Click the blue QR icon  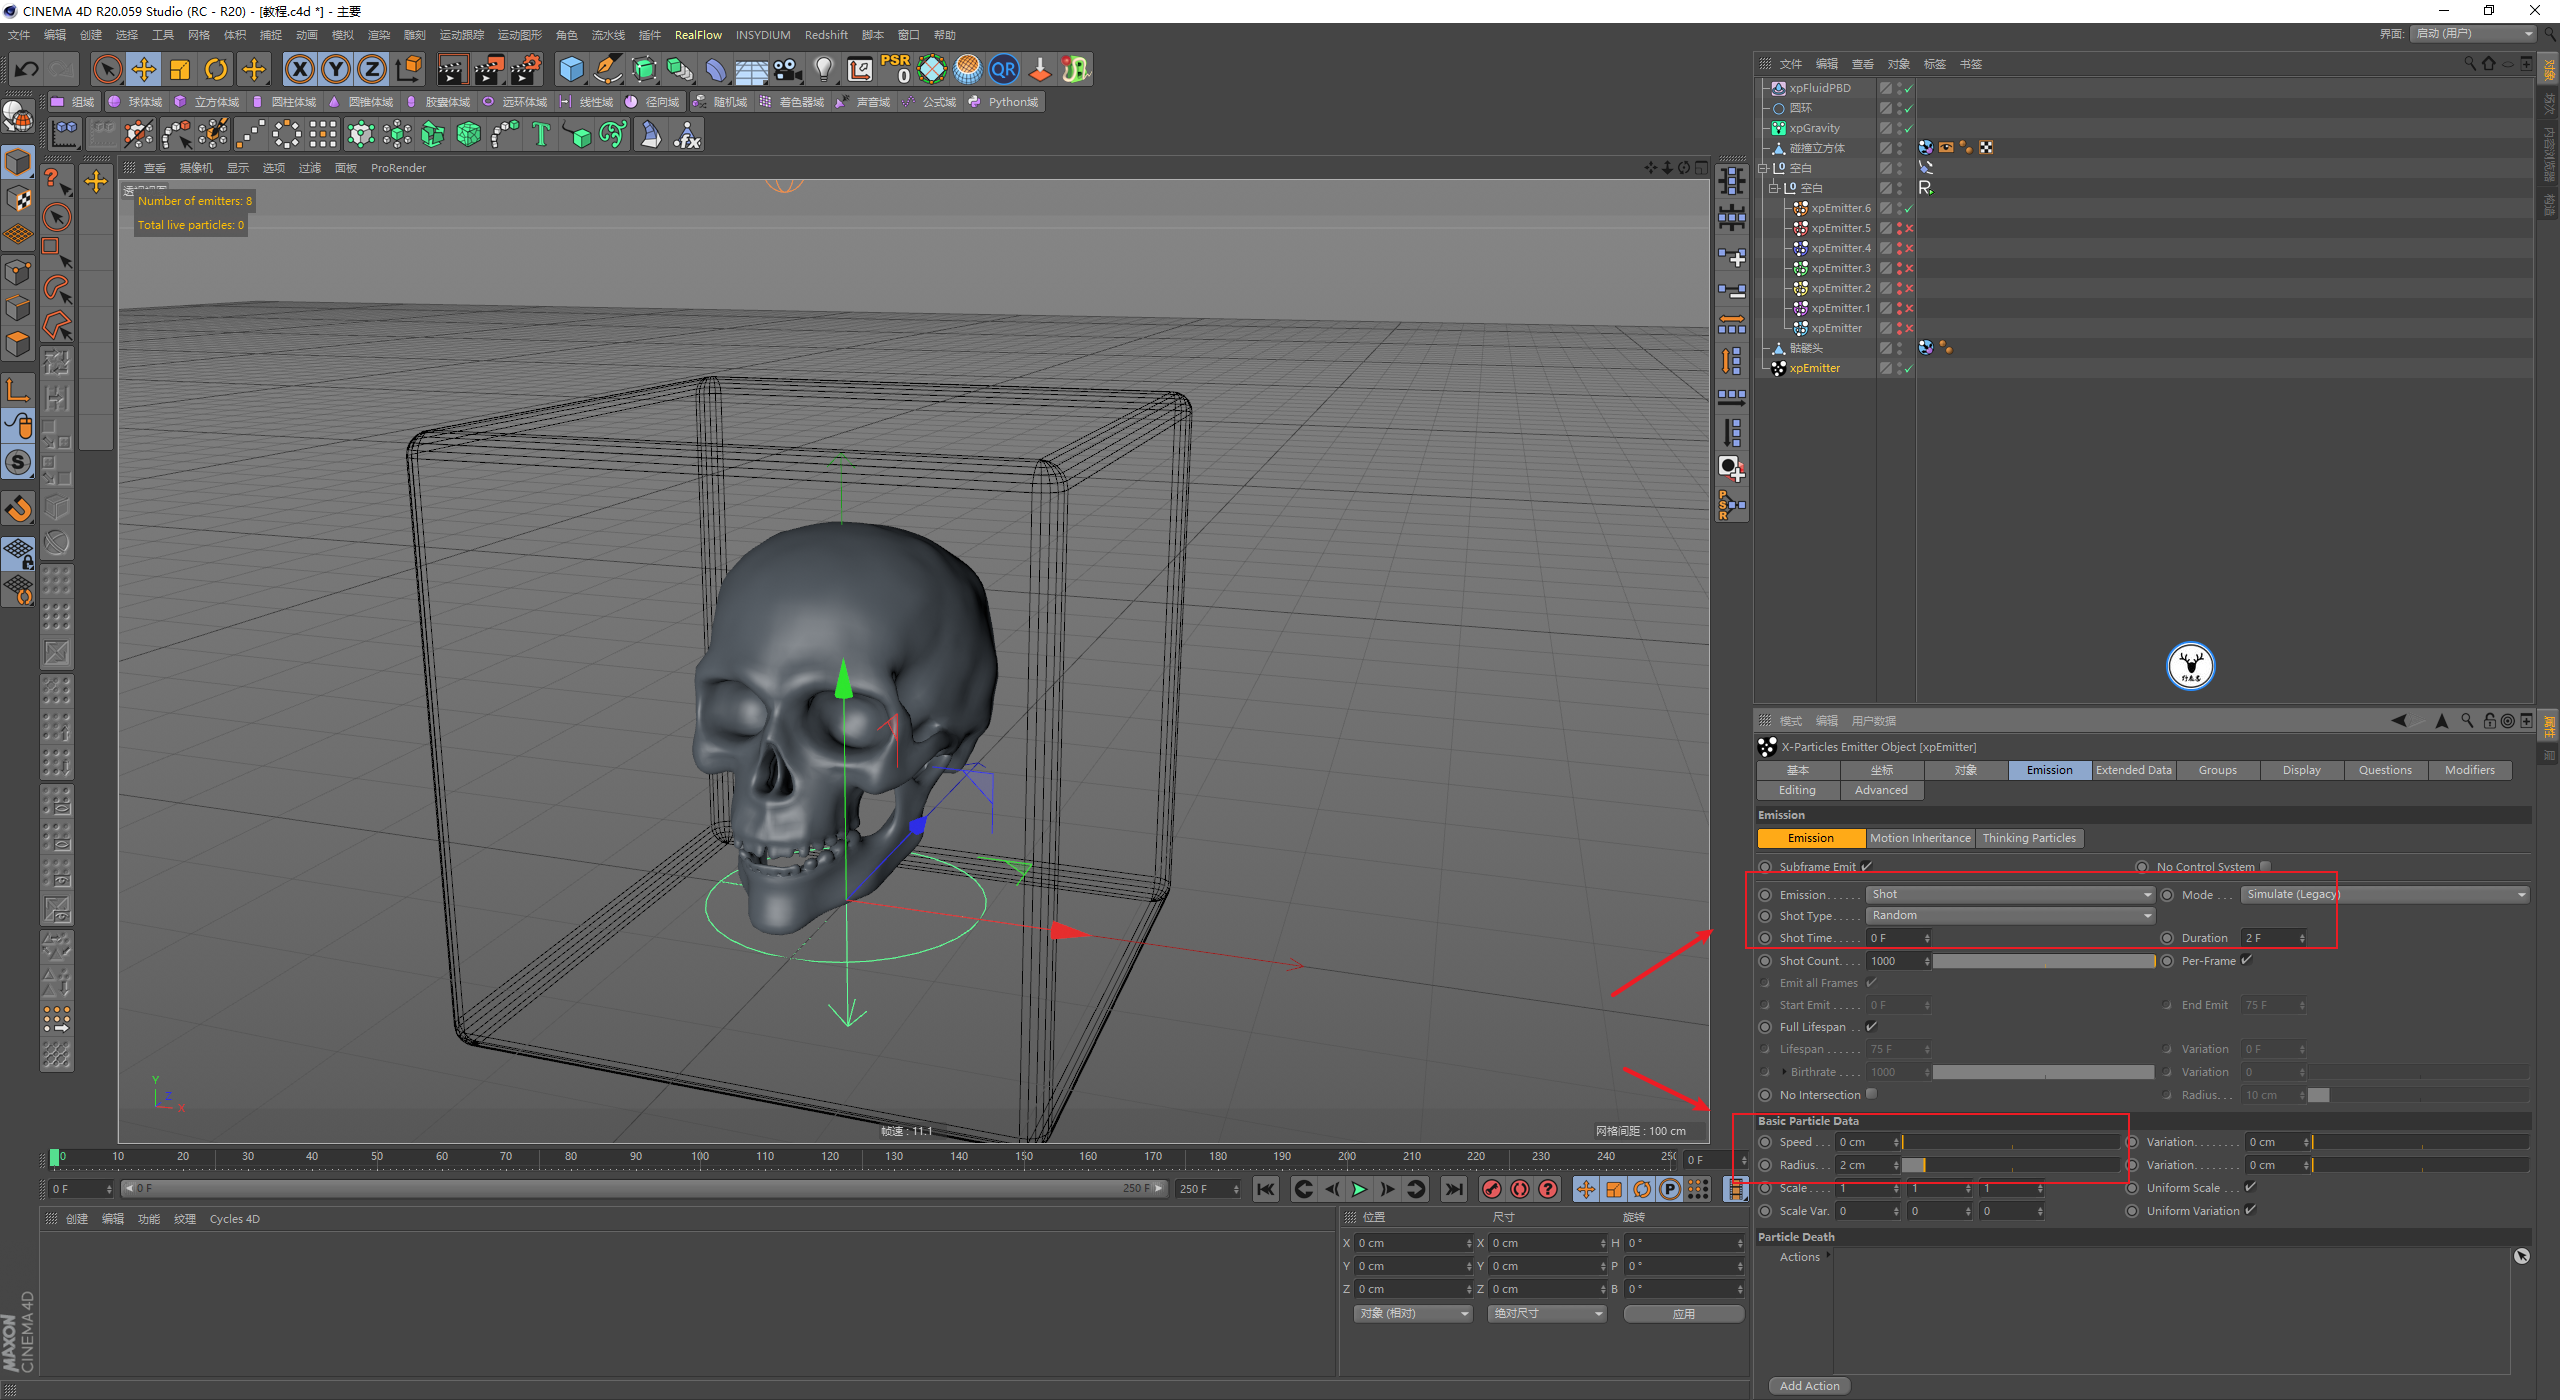pos(1003,69)
